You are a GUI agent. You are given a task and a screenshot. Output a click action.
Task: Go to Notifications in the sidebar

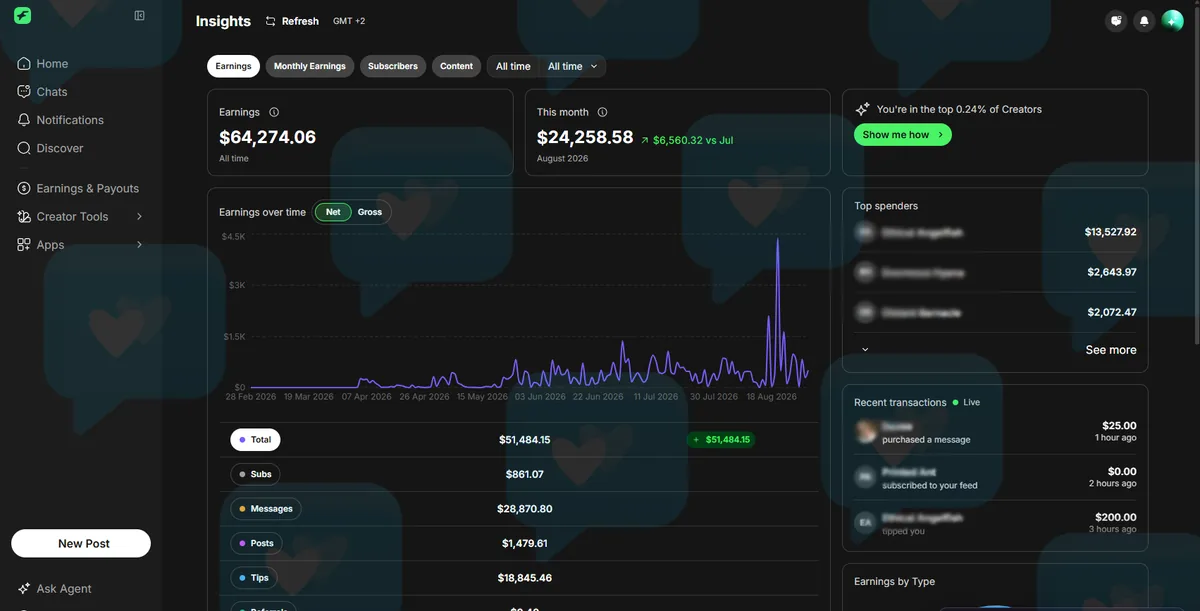[70, 120]
